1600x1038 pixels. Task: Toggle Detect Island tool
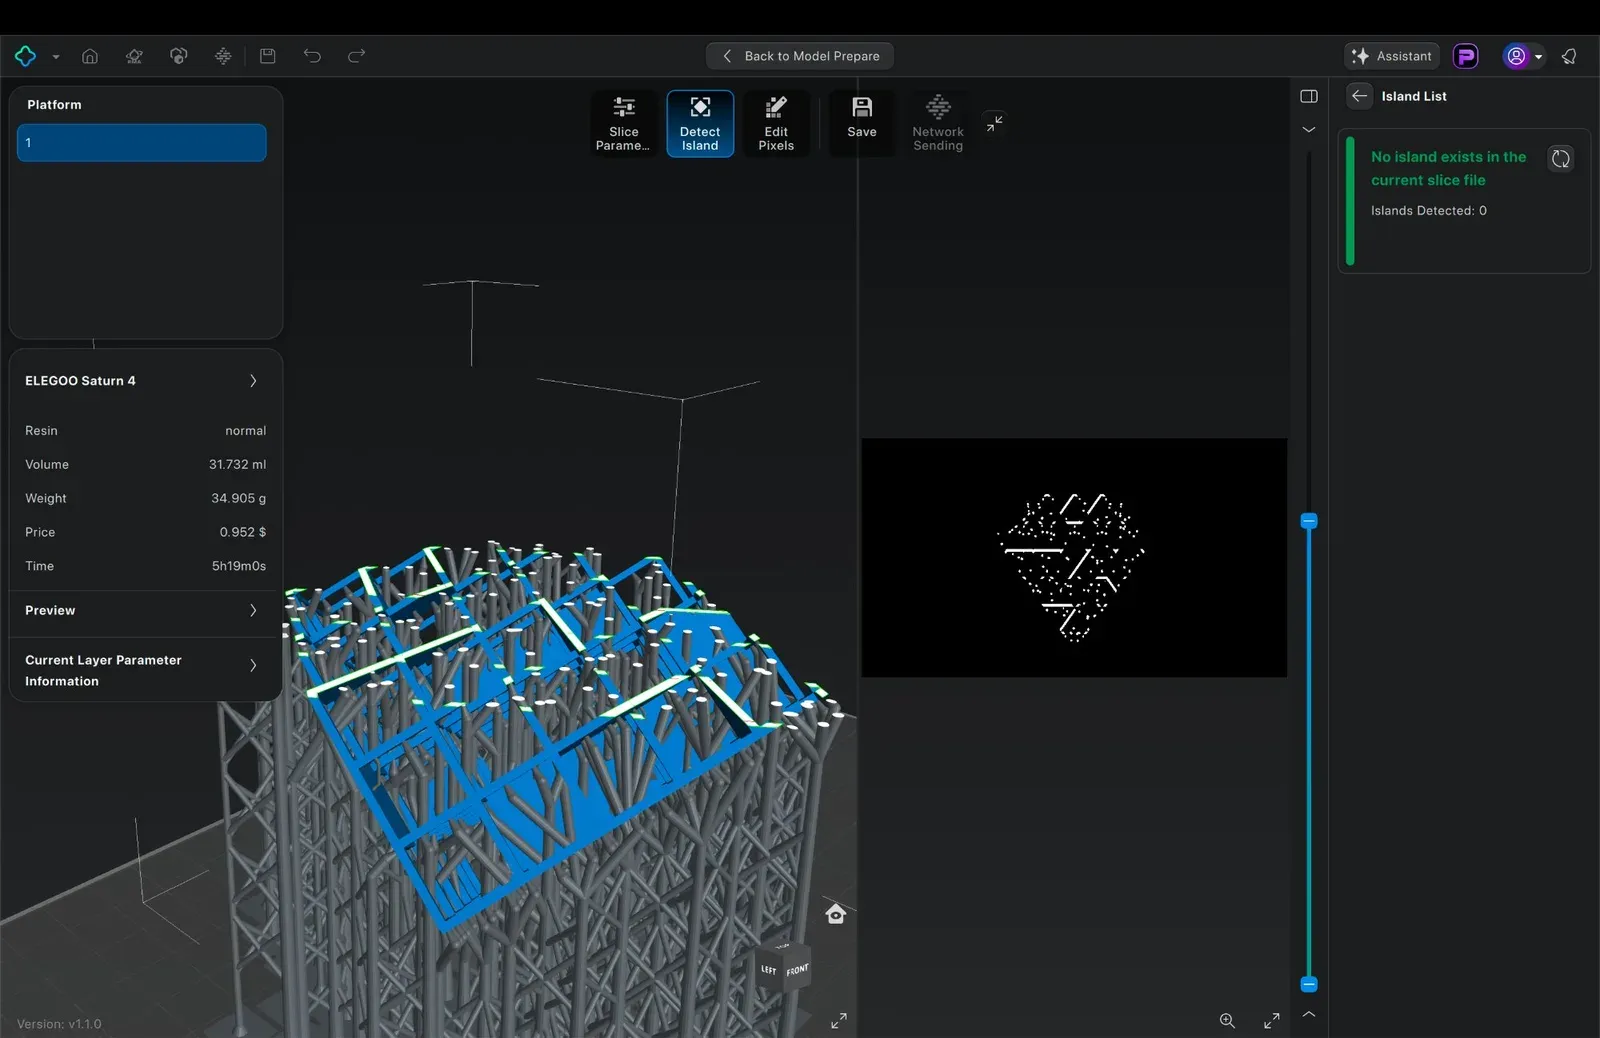coord(700,124)
